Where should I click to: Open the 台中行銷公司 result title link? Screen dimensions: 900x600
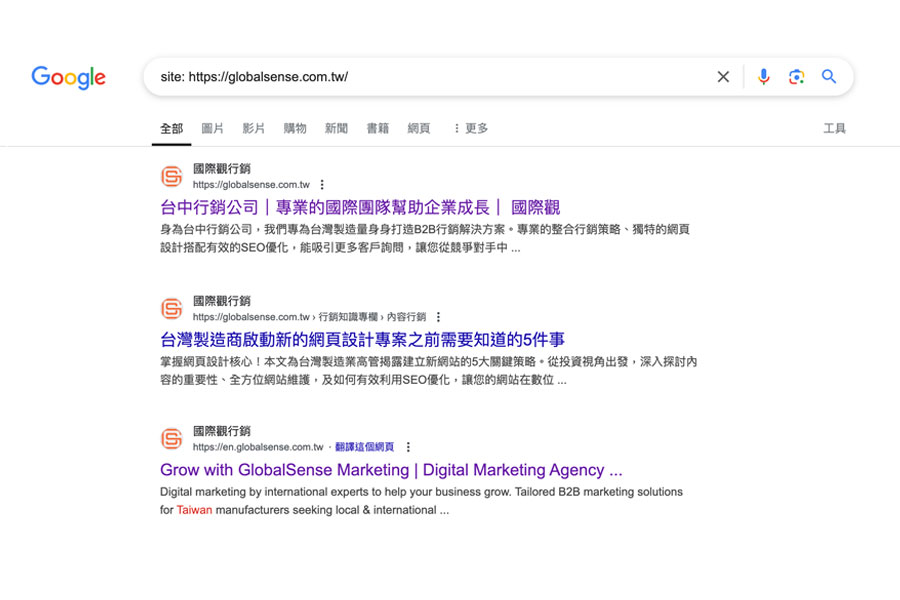coord(360,207)
